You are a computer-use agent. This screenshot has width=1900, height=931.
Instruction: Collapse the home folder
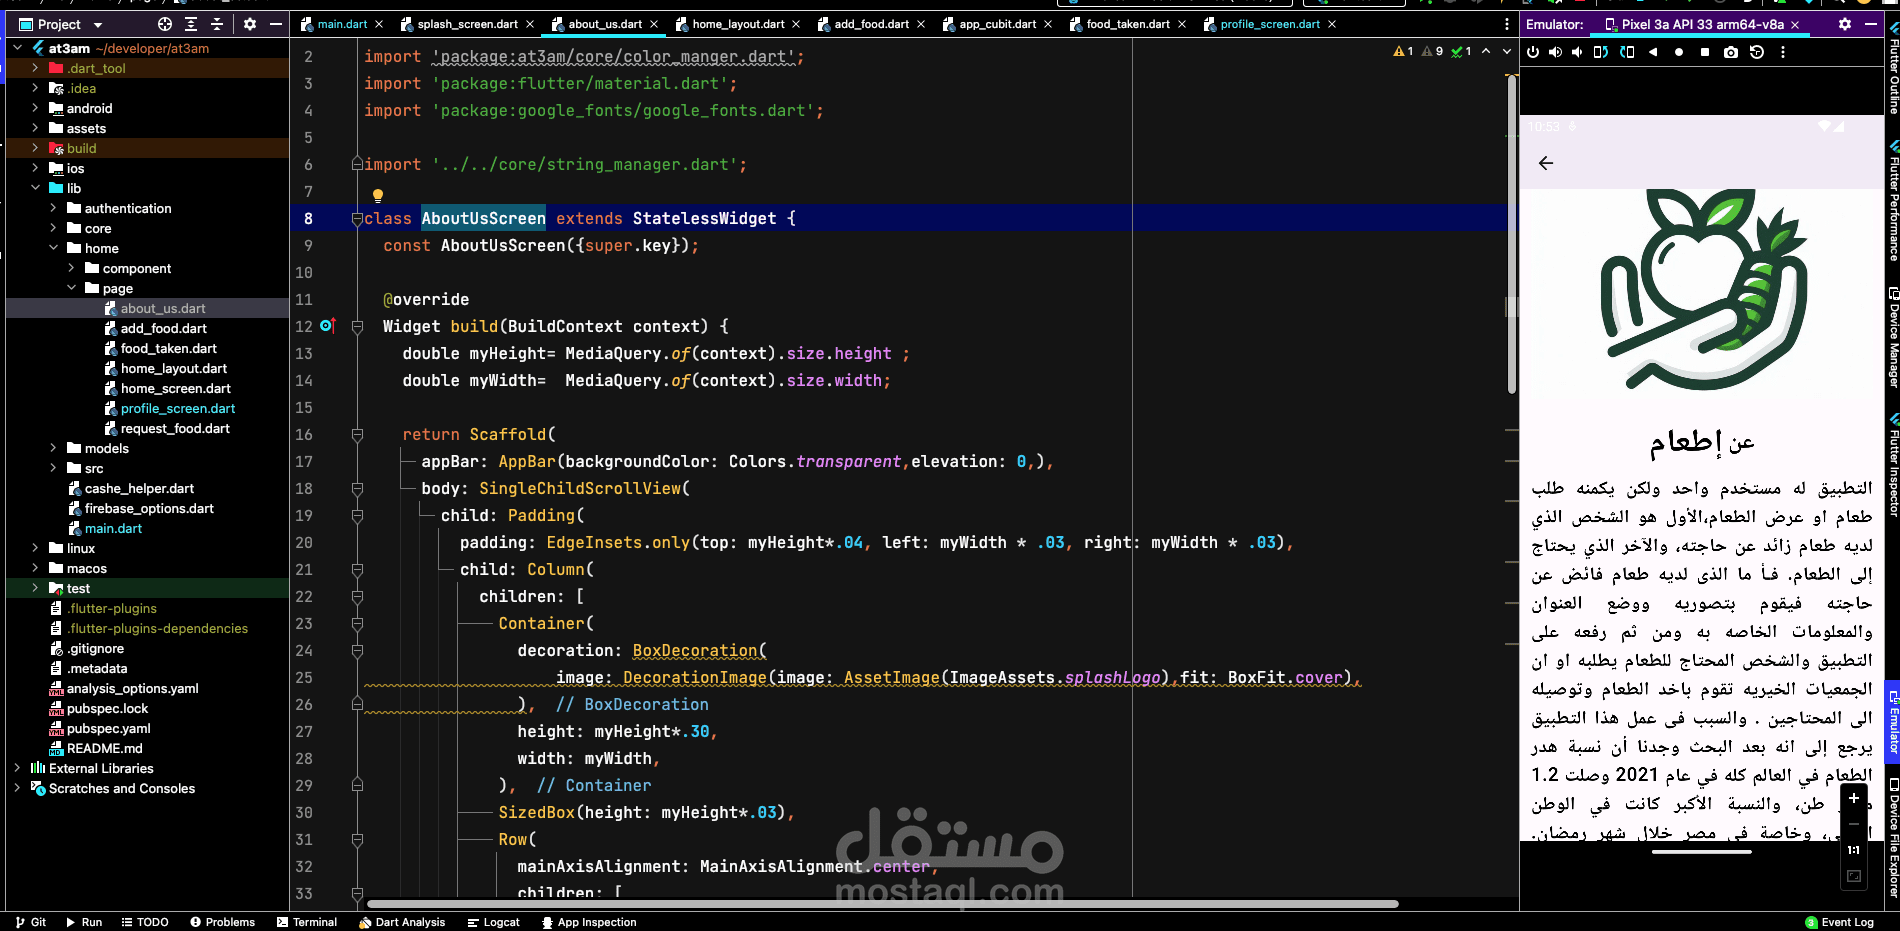pos(53,248)
